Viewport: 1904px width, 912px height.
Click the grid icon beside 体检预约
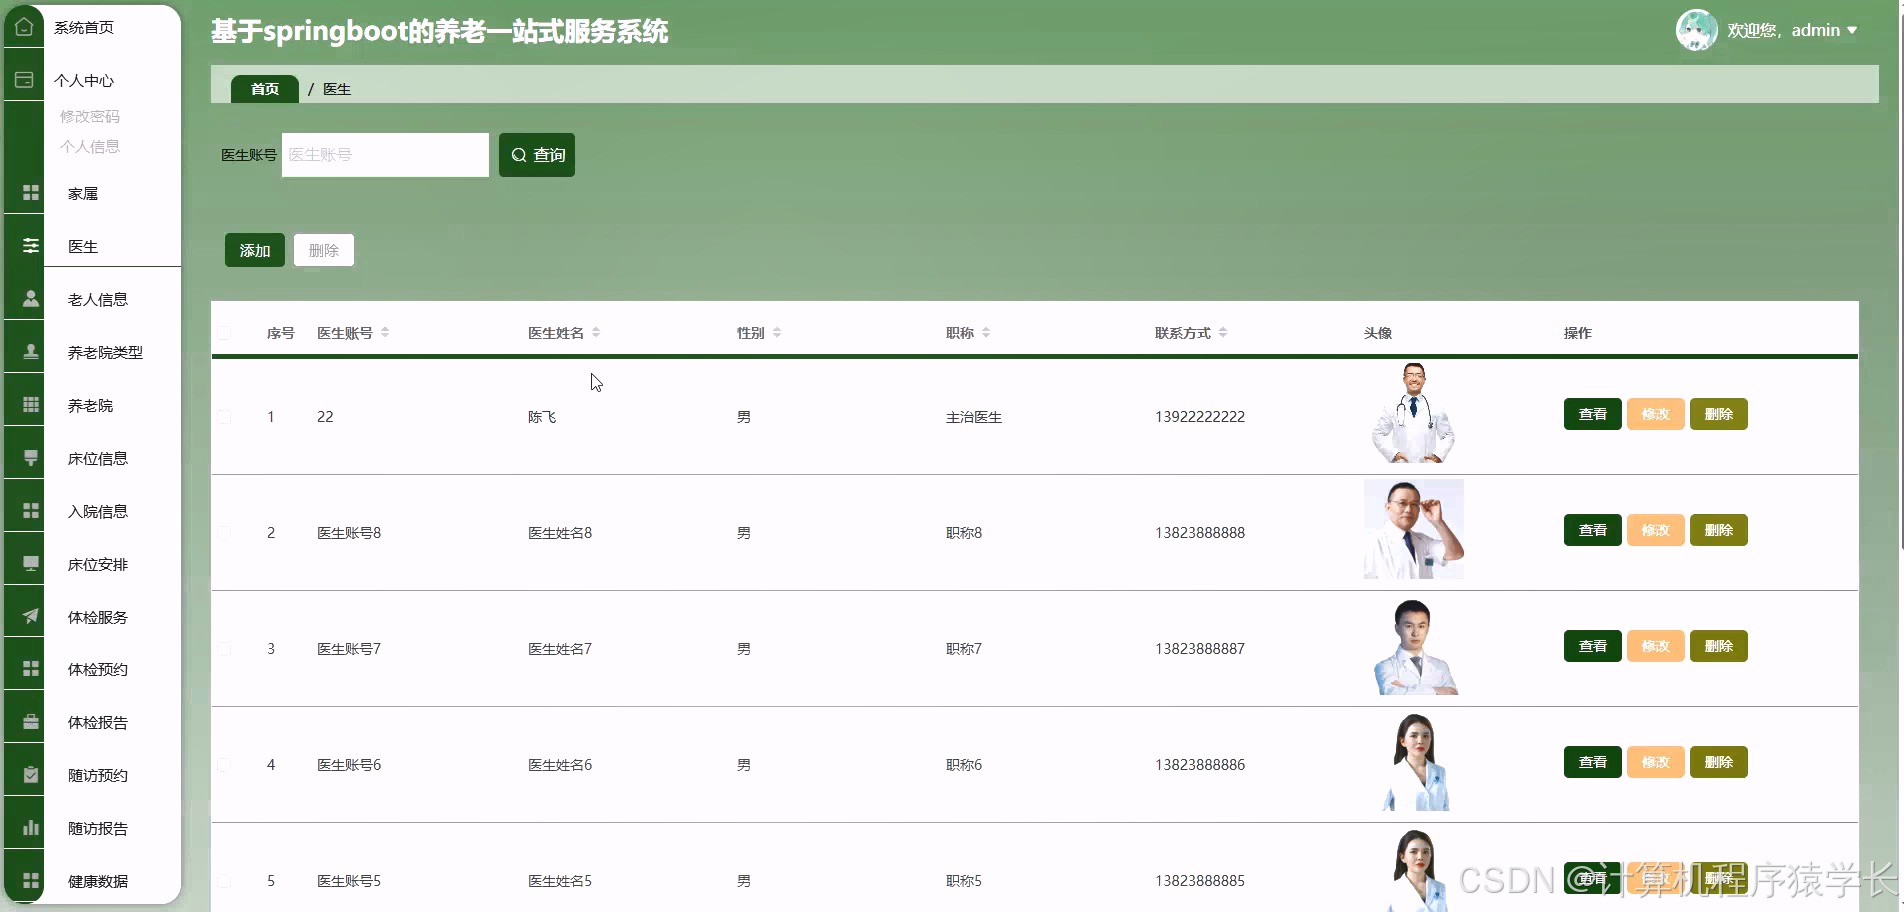[x=31, y=669]
